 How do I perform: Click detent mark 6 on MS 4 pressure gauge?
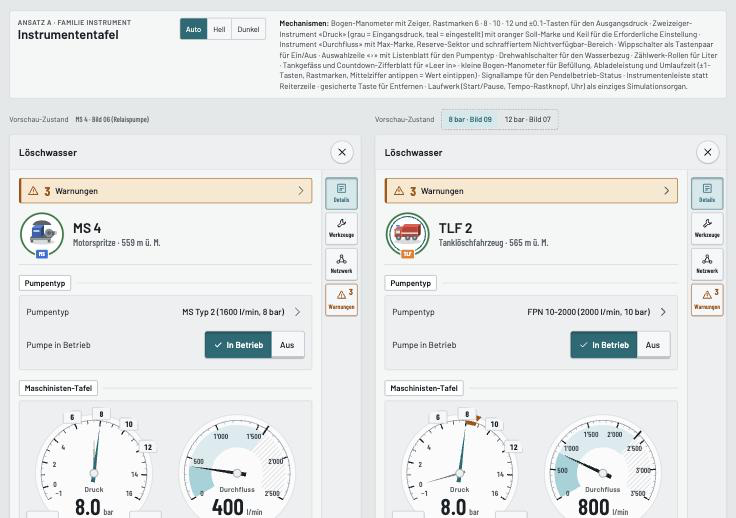coord(72,417)
